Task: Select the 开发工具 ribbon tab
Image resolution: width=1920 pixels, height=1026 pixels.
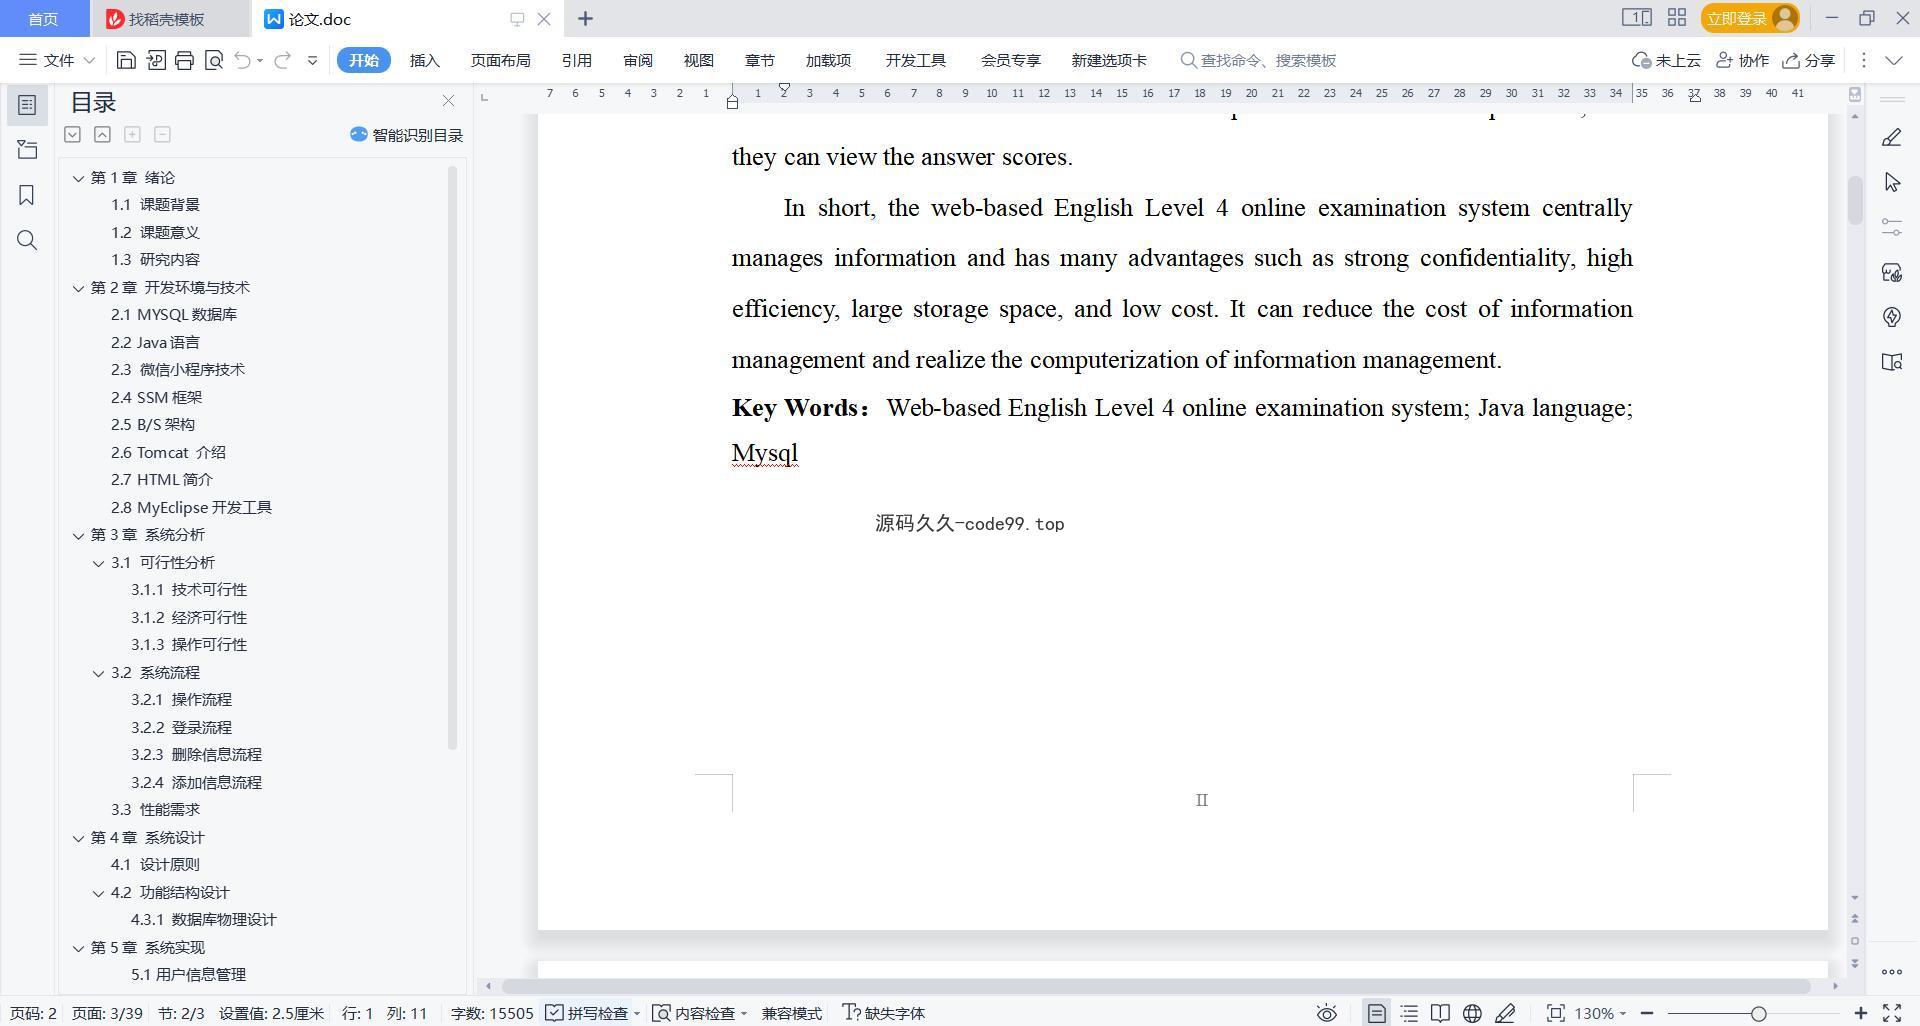Action: (915, 60)
